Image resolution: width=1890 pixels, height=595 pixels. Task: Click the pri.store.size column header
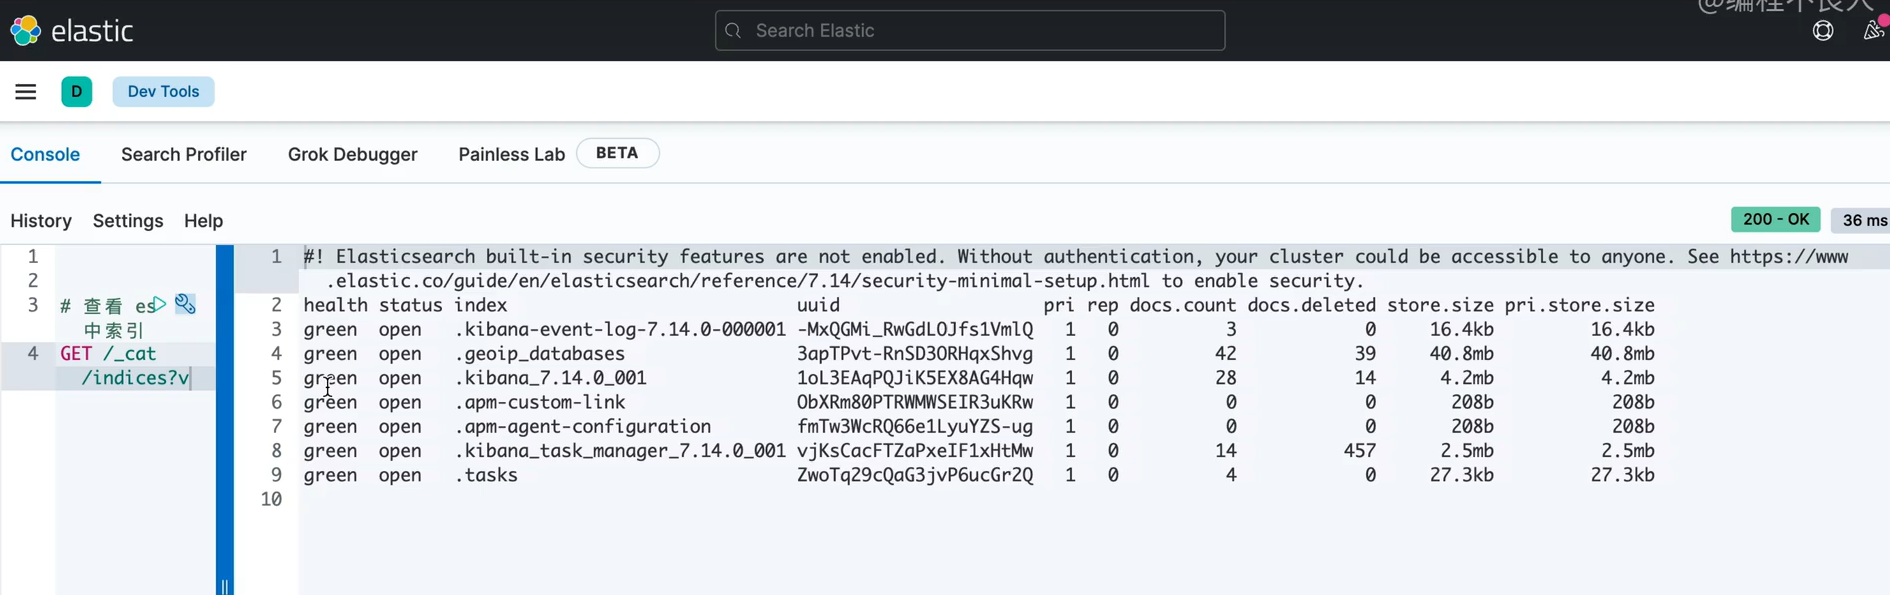pos(1580,306)
